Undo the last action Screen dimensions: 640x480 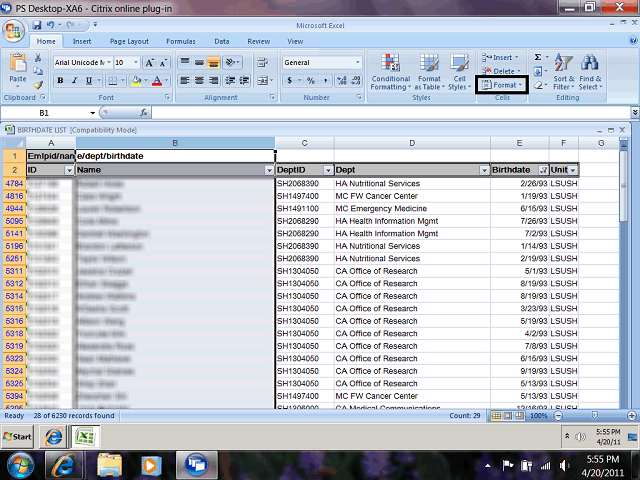click(50, 25)
